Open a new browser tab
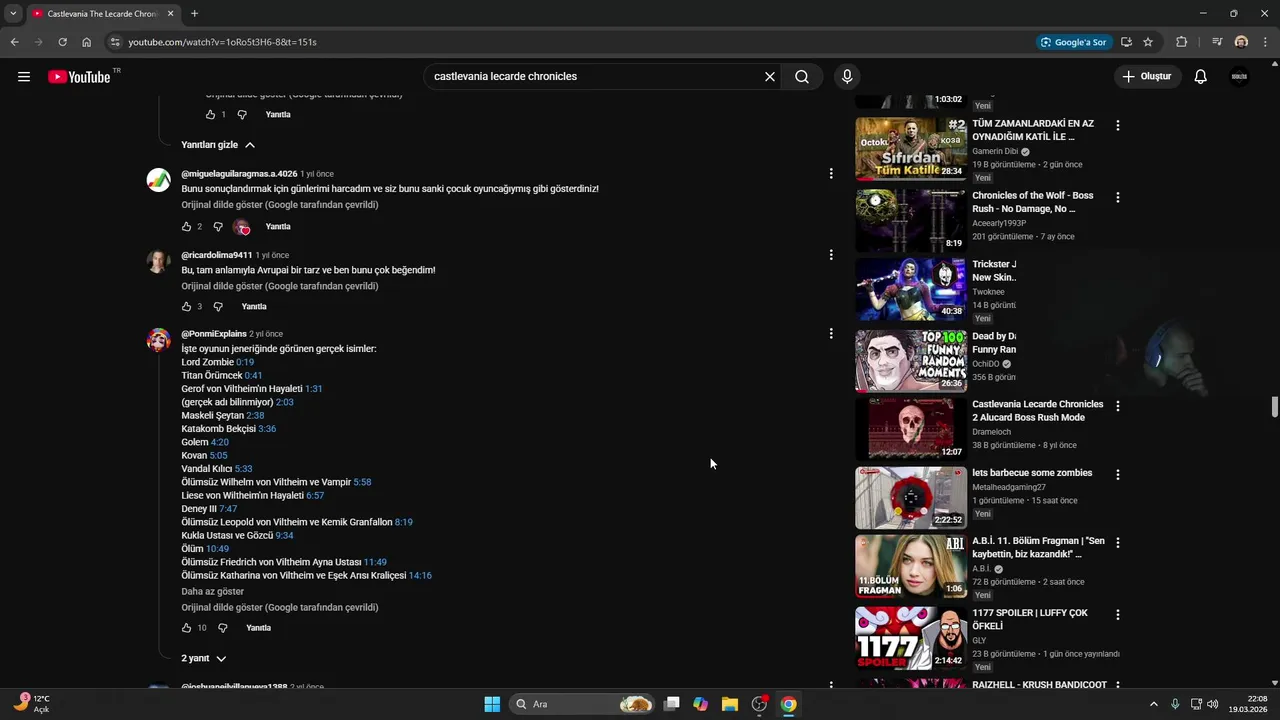Viewport: 1280px width, 720px height. point(194,14)
